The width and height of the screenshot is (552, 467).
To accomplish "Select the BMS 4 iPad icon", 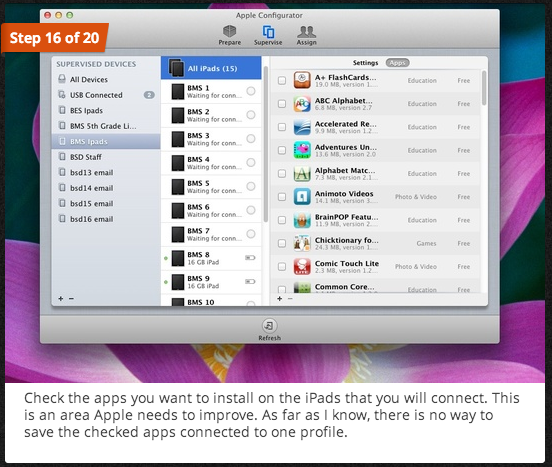I will pos(178,163).
